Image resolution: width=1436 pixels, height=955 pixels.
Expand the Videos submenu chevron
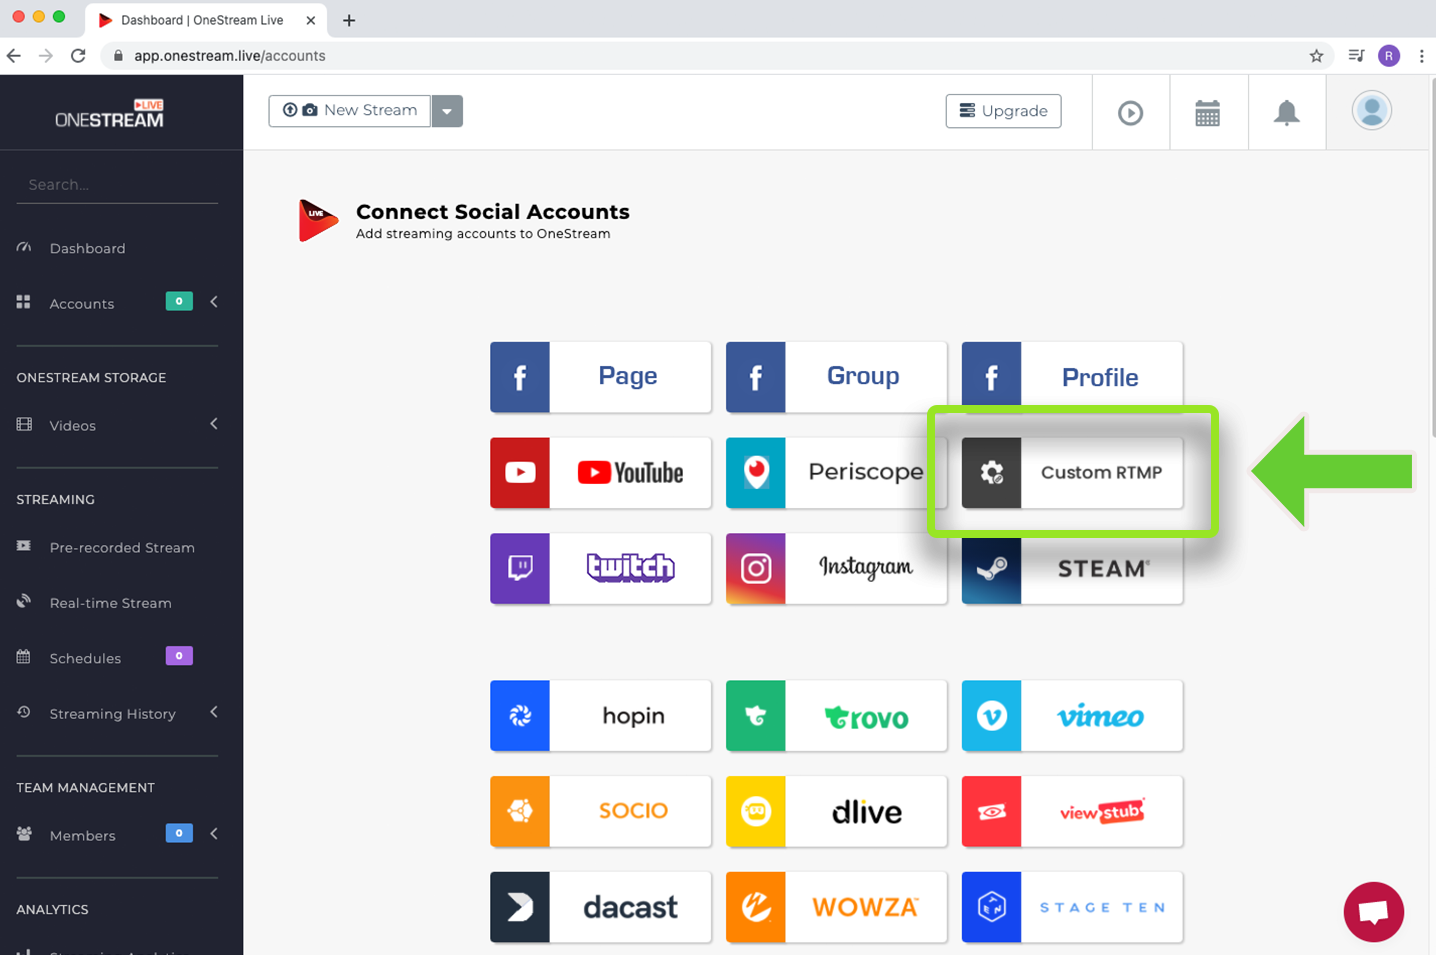[214, 424]
